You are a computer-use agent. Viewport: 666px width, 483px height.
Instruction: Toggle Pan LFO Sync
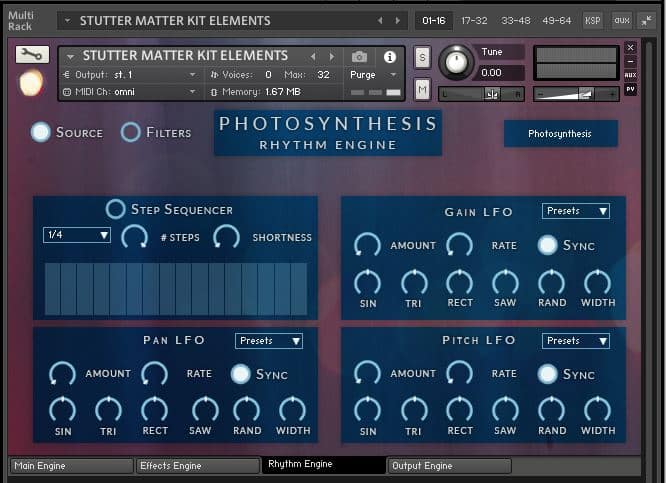pyautogui.click(x=240, y=374)
